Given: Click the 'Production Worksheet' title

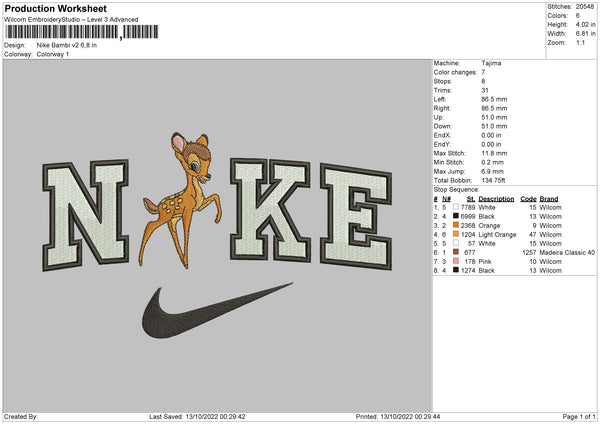Looking at the screenshot, I should (56, 8).
